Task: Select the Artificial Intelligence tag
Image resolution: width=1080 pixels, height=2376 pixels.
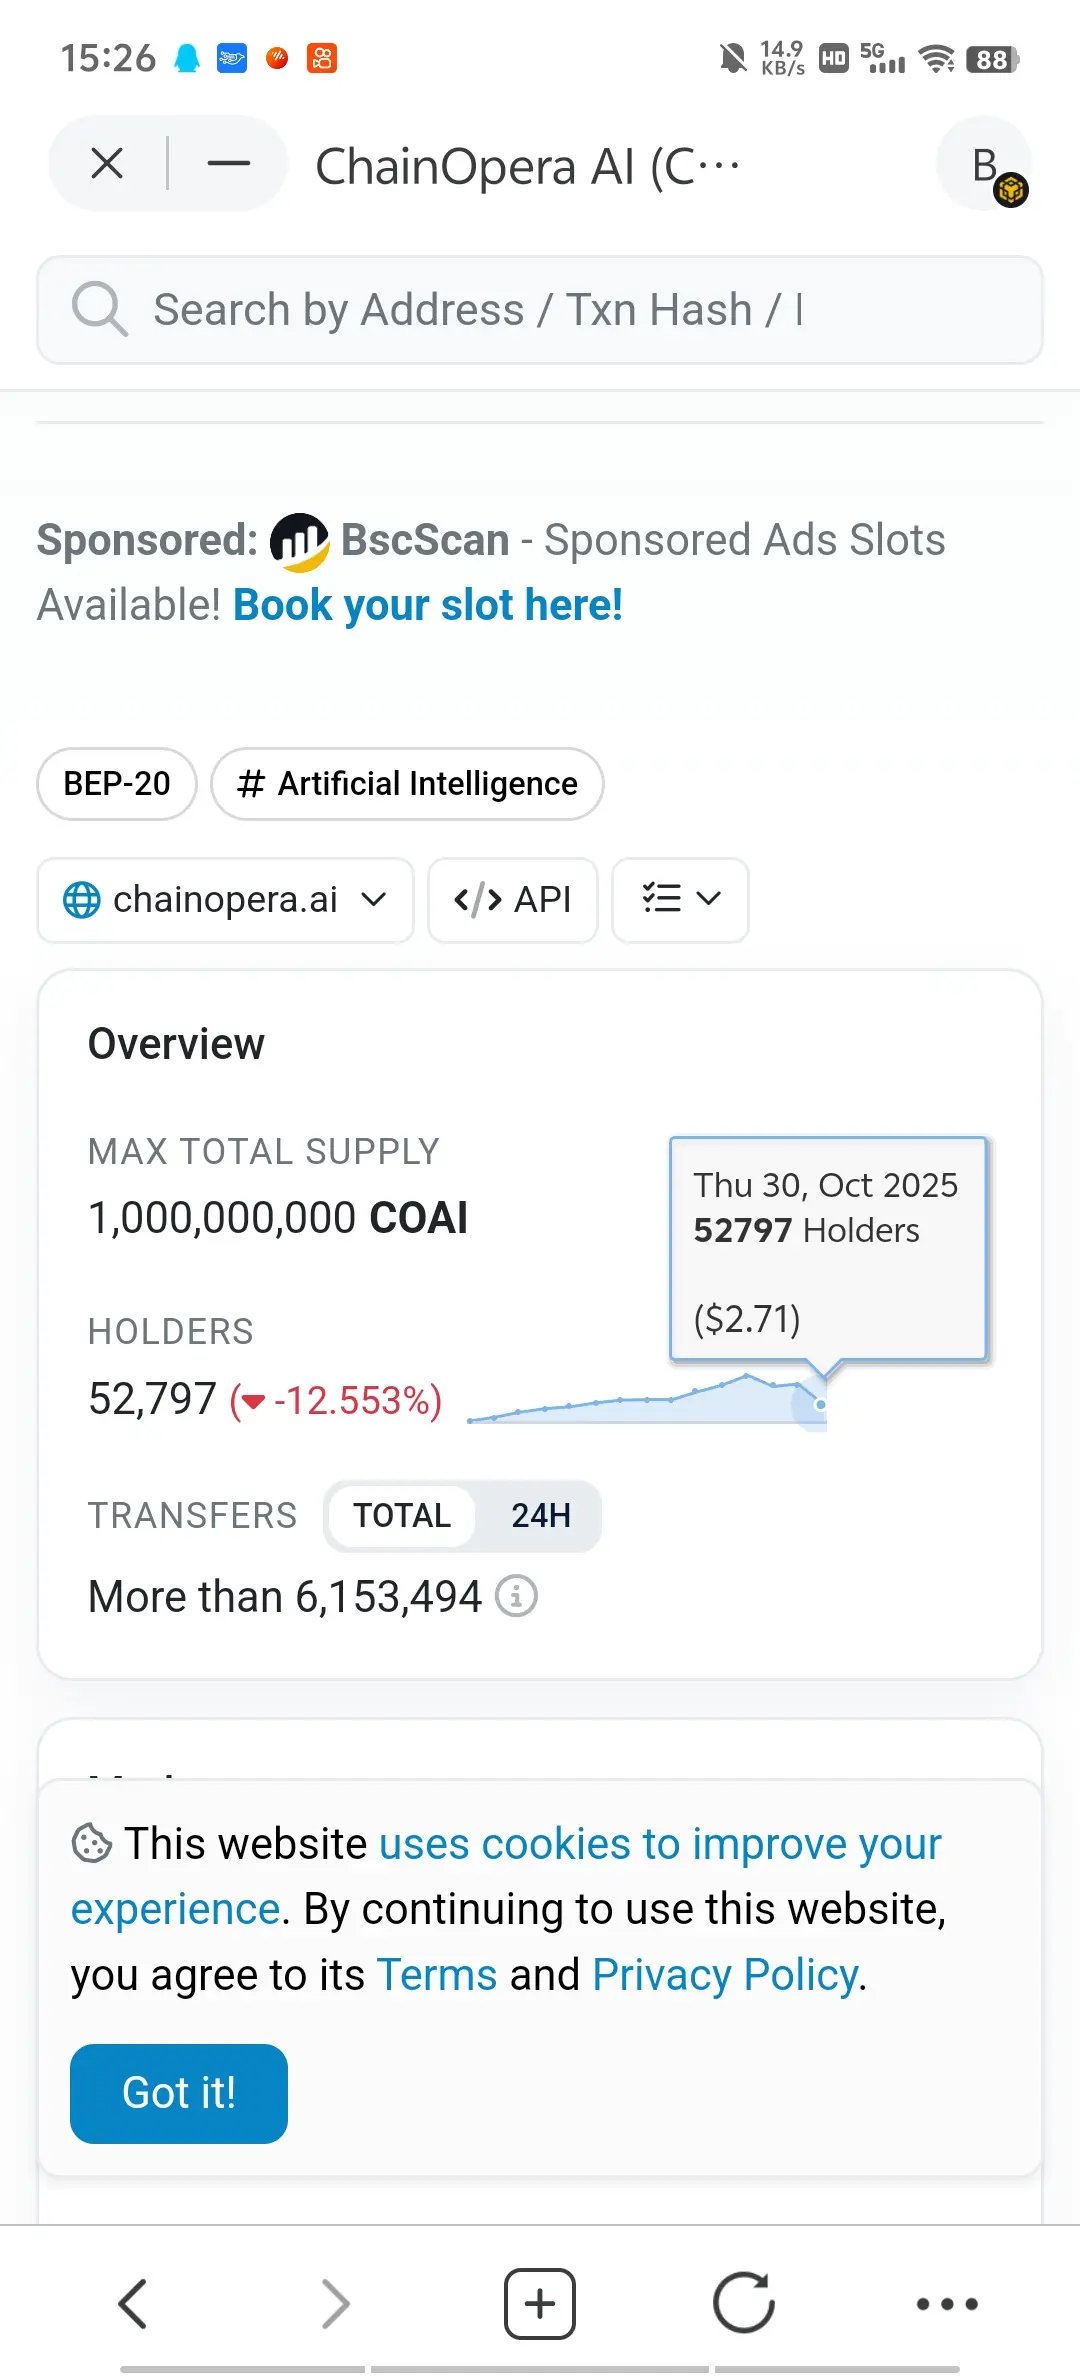Action: point(407,784)
